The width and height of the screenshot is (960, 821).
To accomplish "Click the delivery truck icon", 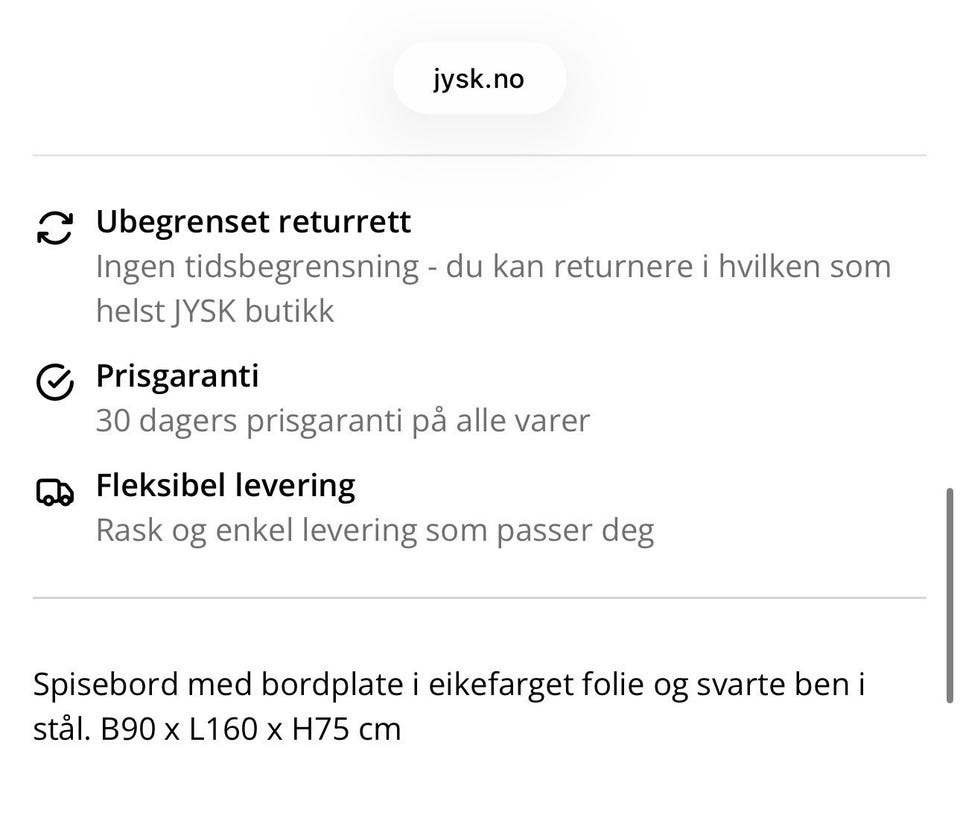I will tap(54, 492).
